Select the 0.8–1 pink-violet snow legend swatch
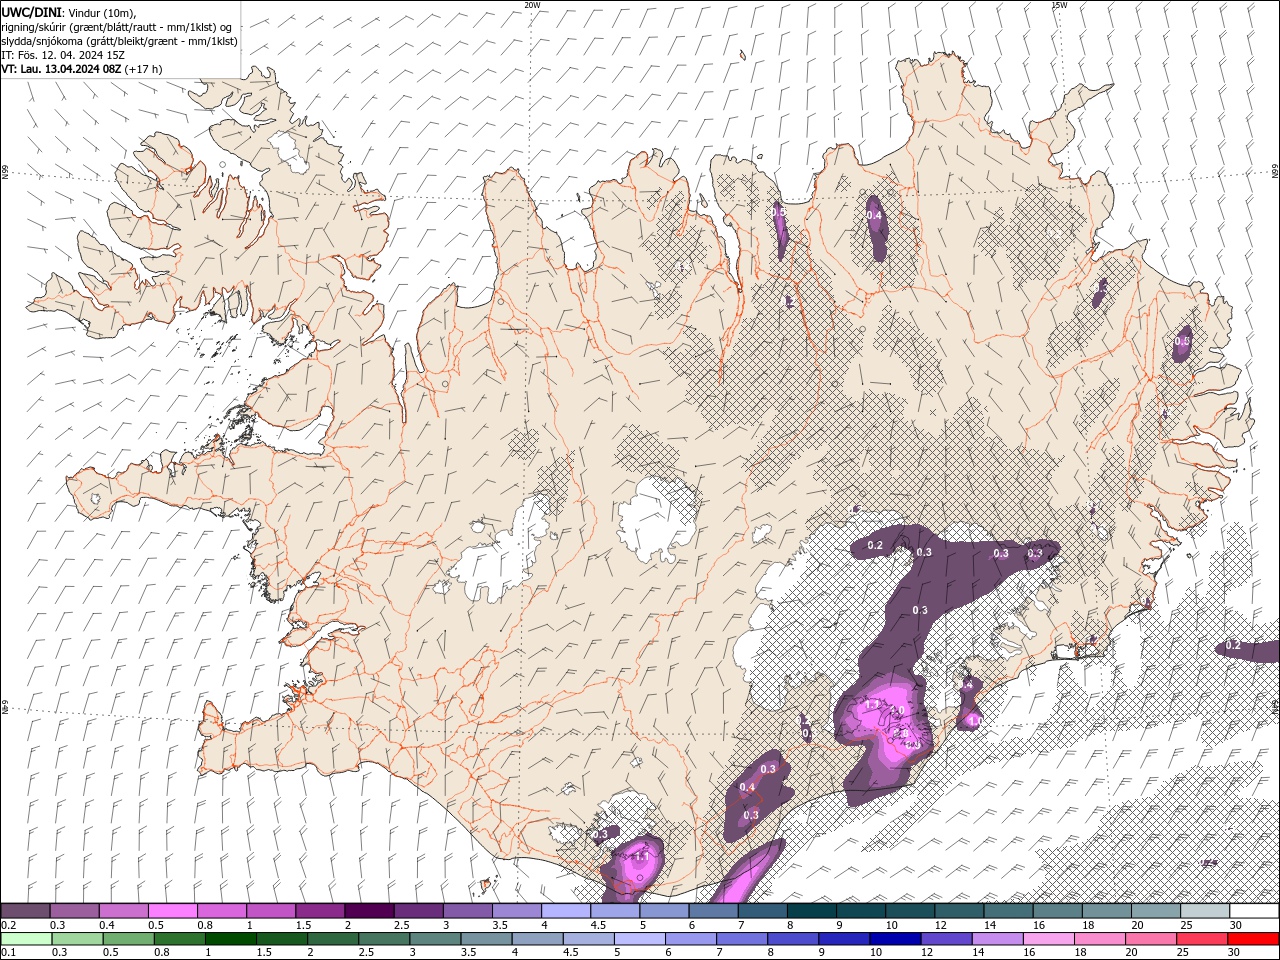Viewport: 1280px width, 960px height. point(222,911)
